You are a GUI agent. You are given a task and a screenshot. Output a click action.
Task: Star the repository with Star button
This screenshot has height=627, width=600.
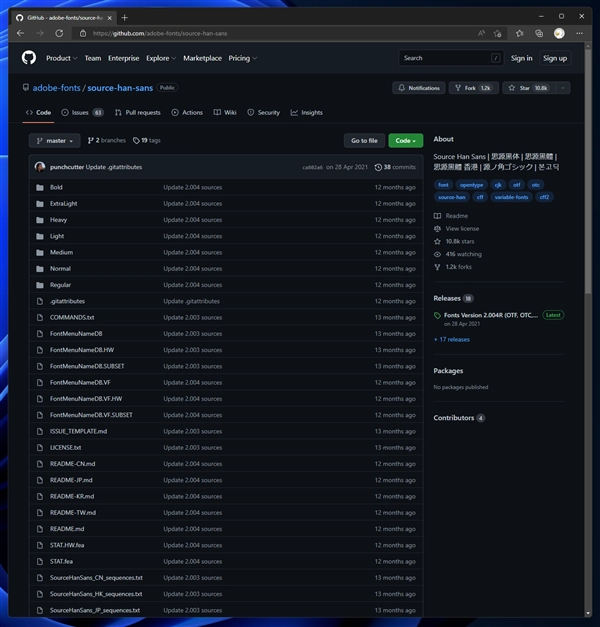[x=528, y=88]
